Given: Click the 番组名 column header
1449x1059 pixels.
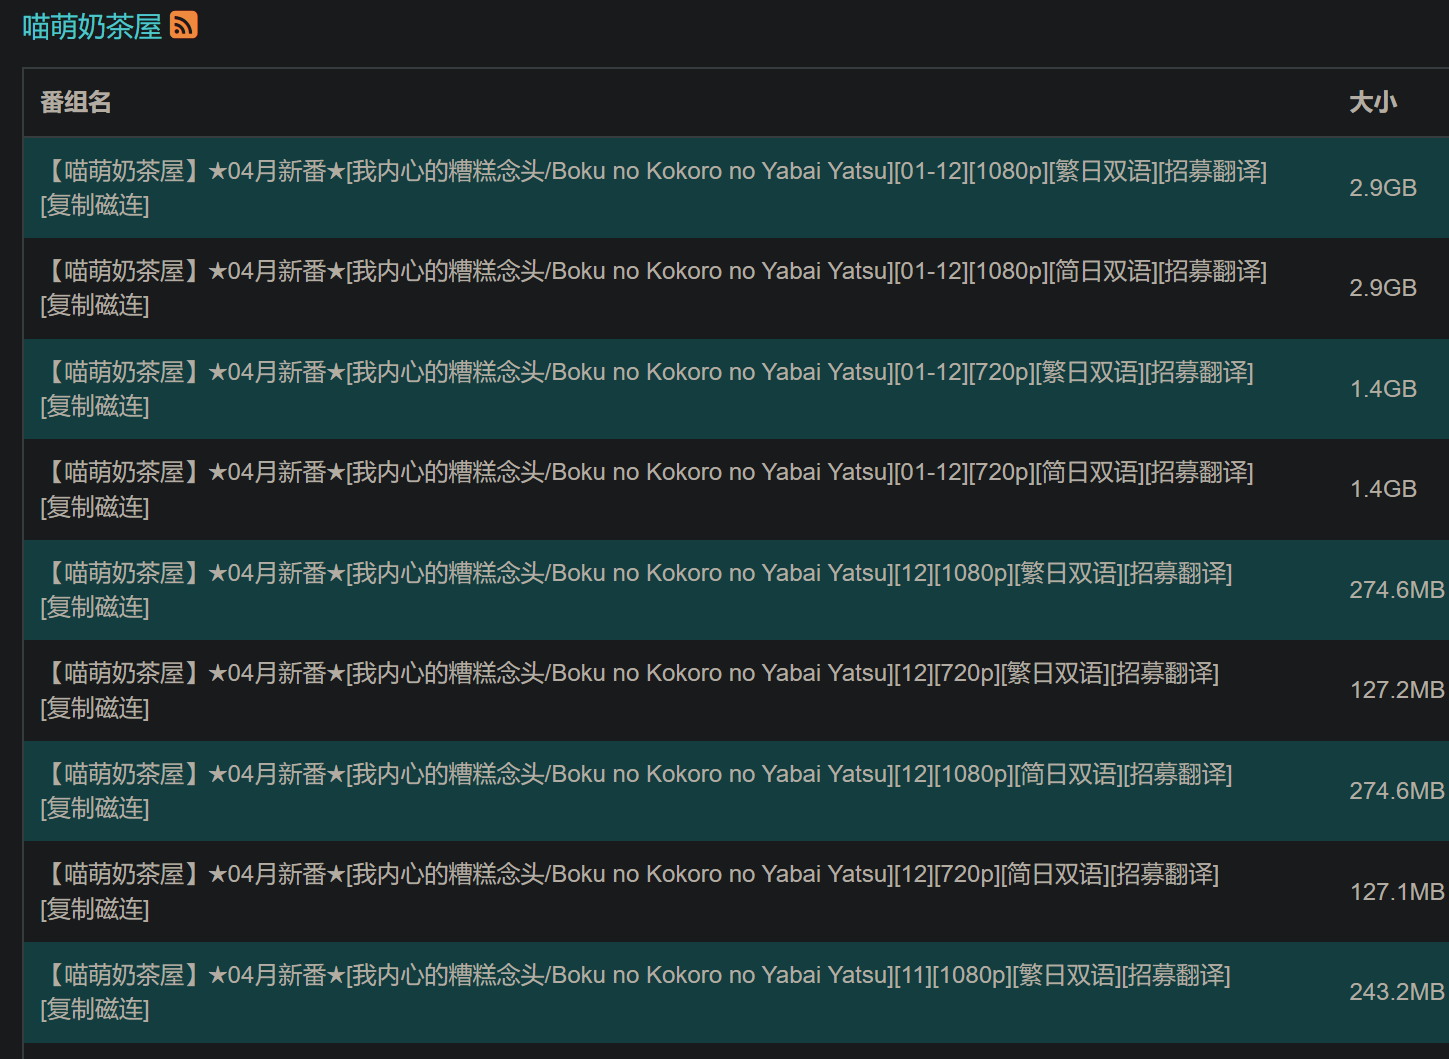Looking at the screenshot, I should (76, 102).
